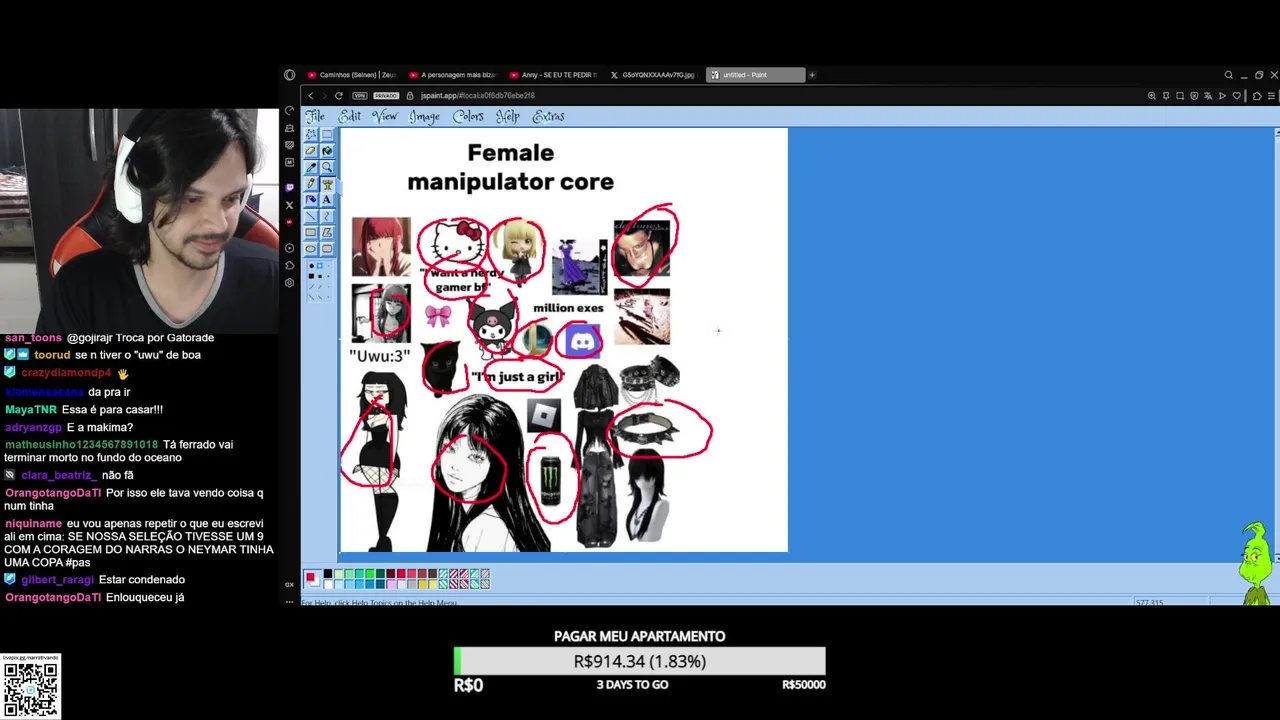This screenshot has height=720, width=1280.
Task: Click chat username MayaTNR
Action: (x=31, y=409)
